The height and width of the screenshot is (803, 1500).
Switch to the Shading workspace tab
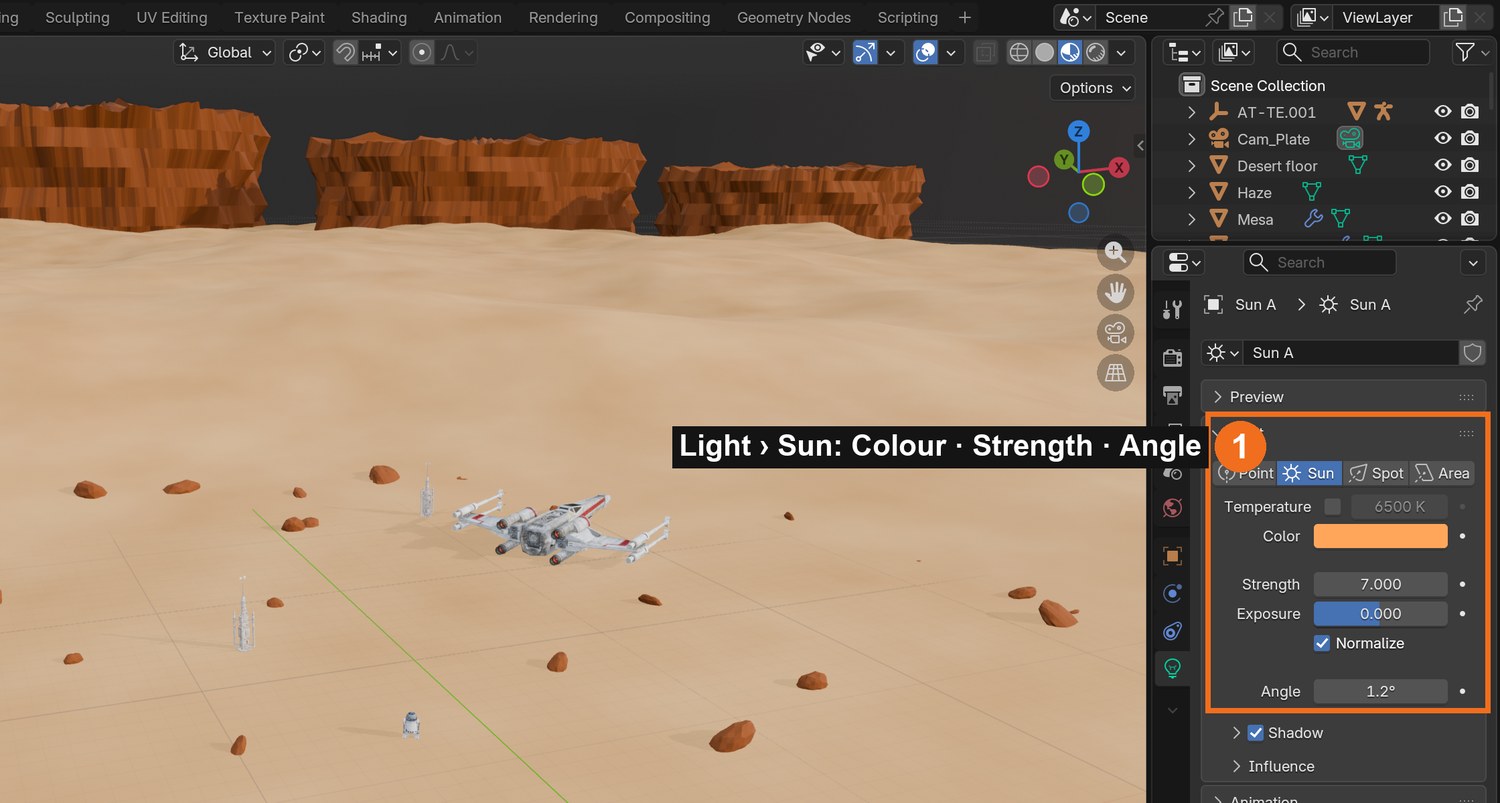379,17
